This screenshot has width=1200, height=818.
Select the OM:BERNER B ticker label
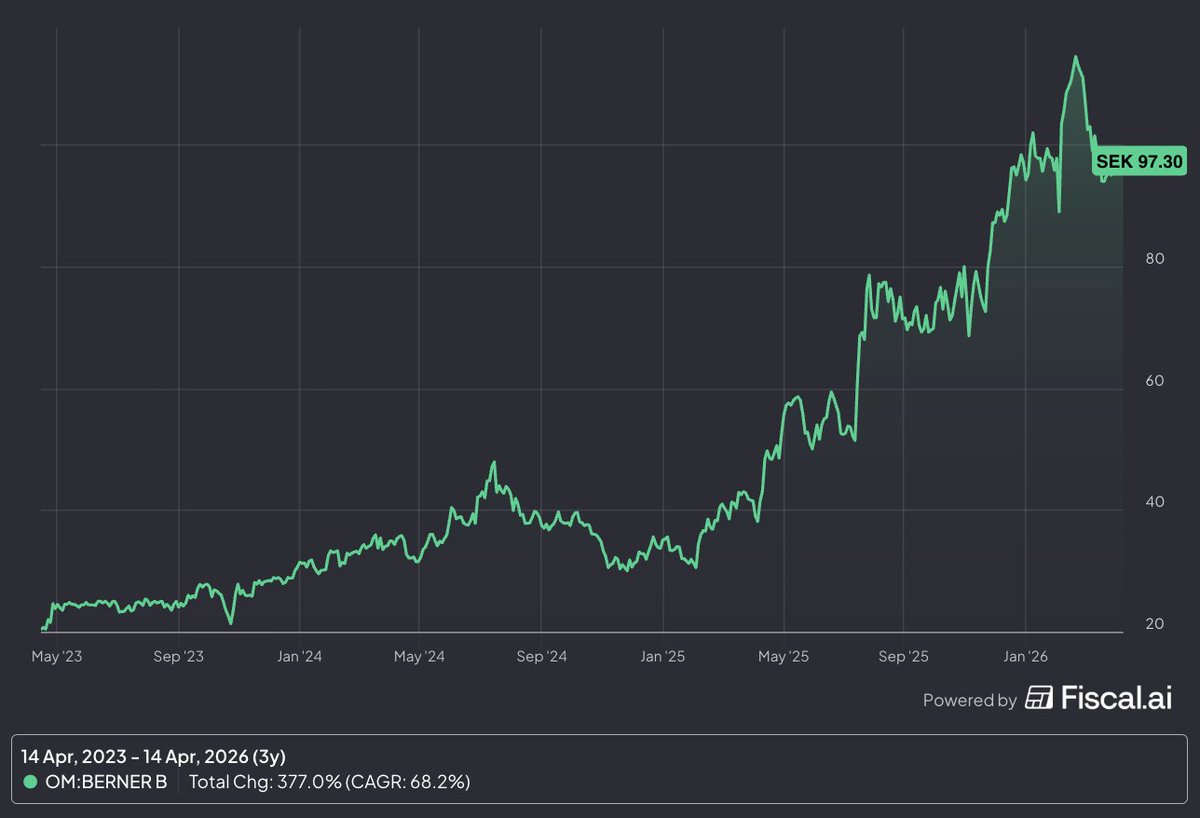click(107, 781)
